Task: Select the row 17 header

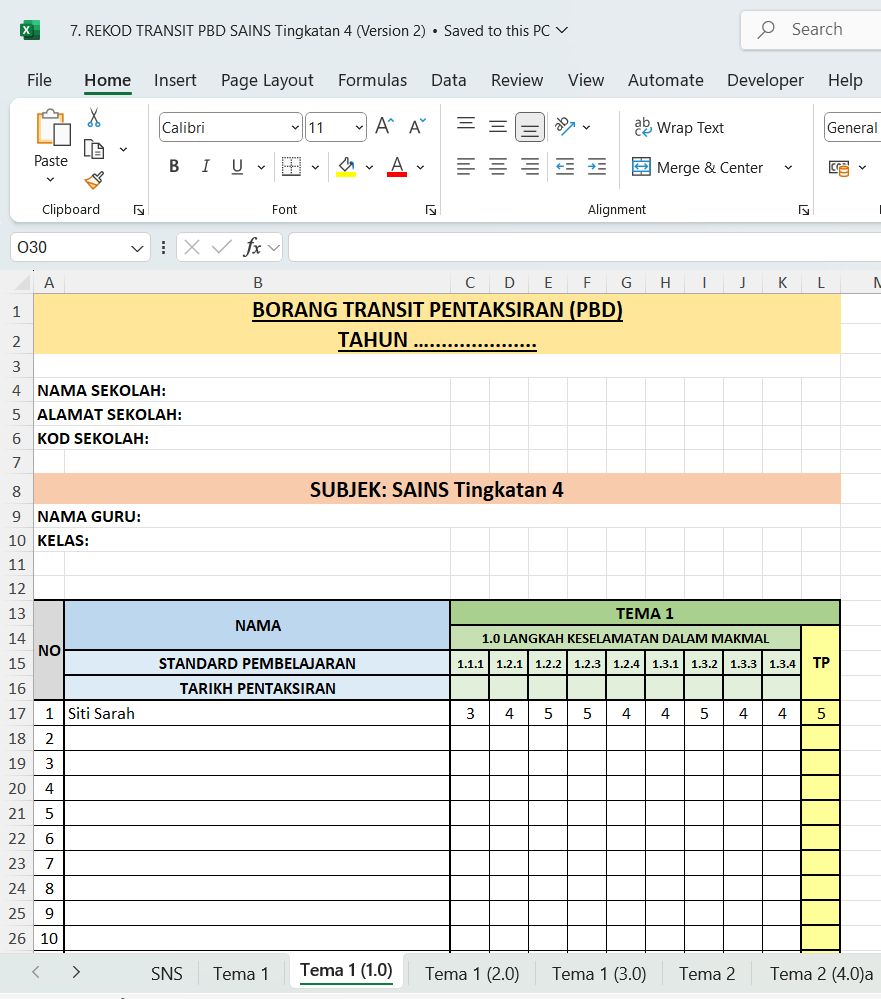Action: tap(17, 714)
